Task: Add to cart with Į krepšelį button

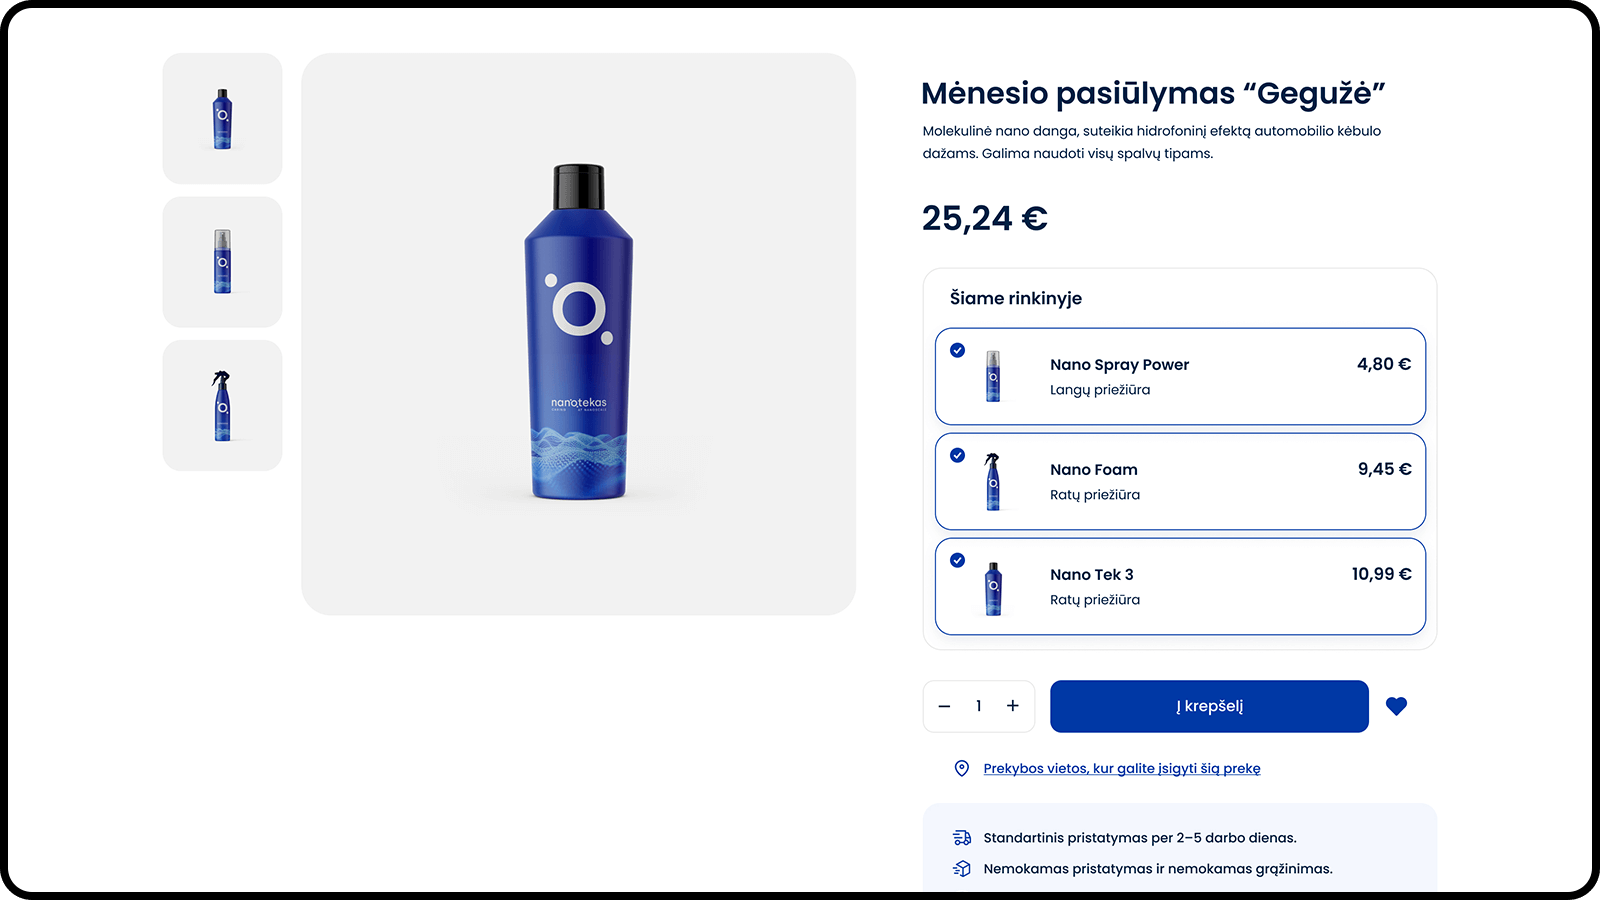Action: [1209, 706]
